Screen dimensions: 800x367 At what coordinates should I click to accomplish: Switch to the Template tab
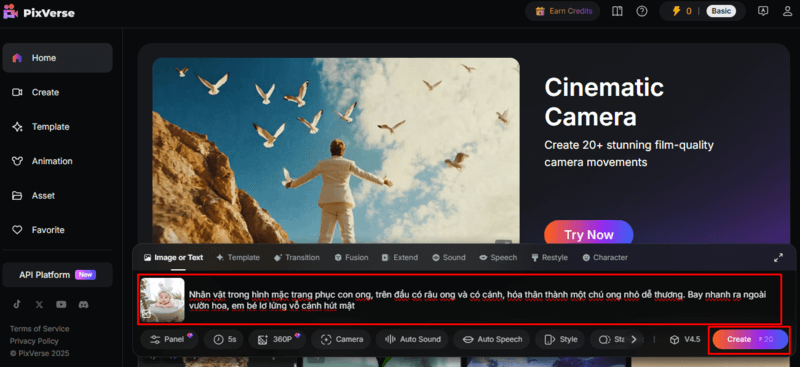coord(238,258)
